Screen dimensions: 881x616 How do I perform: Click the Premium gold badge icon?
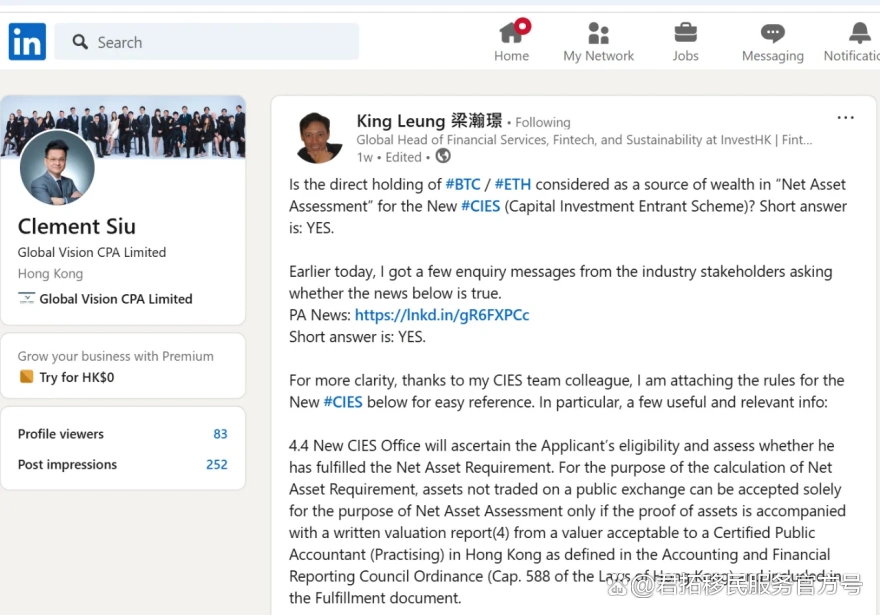pos(26,377)
